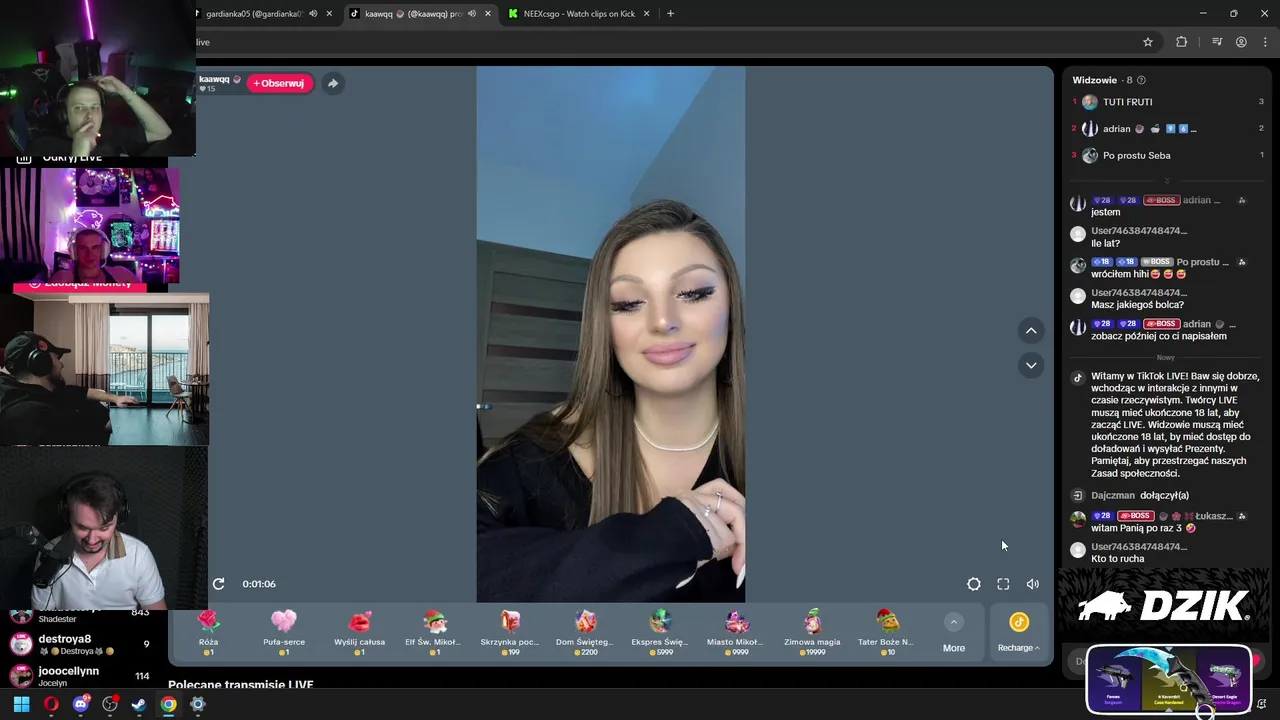The image size is (1280, 720).
Task: Click the chat message 'Ile lat?'
Action: click(x=1105, y=243)
